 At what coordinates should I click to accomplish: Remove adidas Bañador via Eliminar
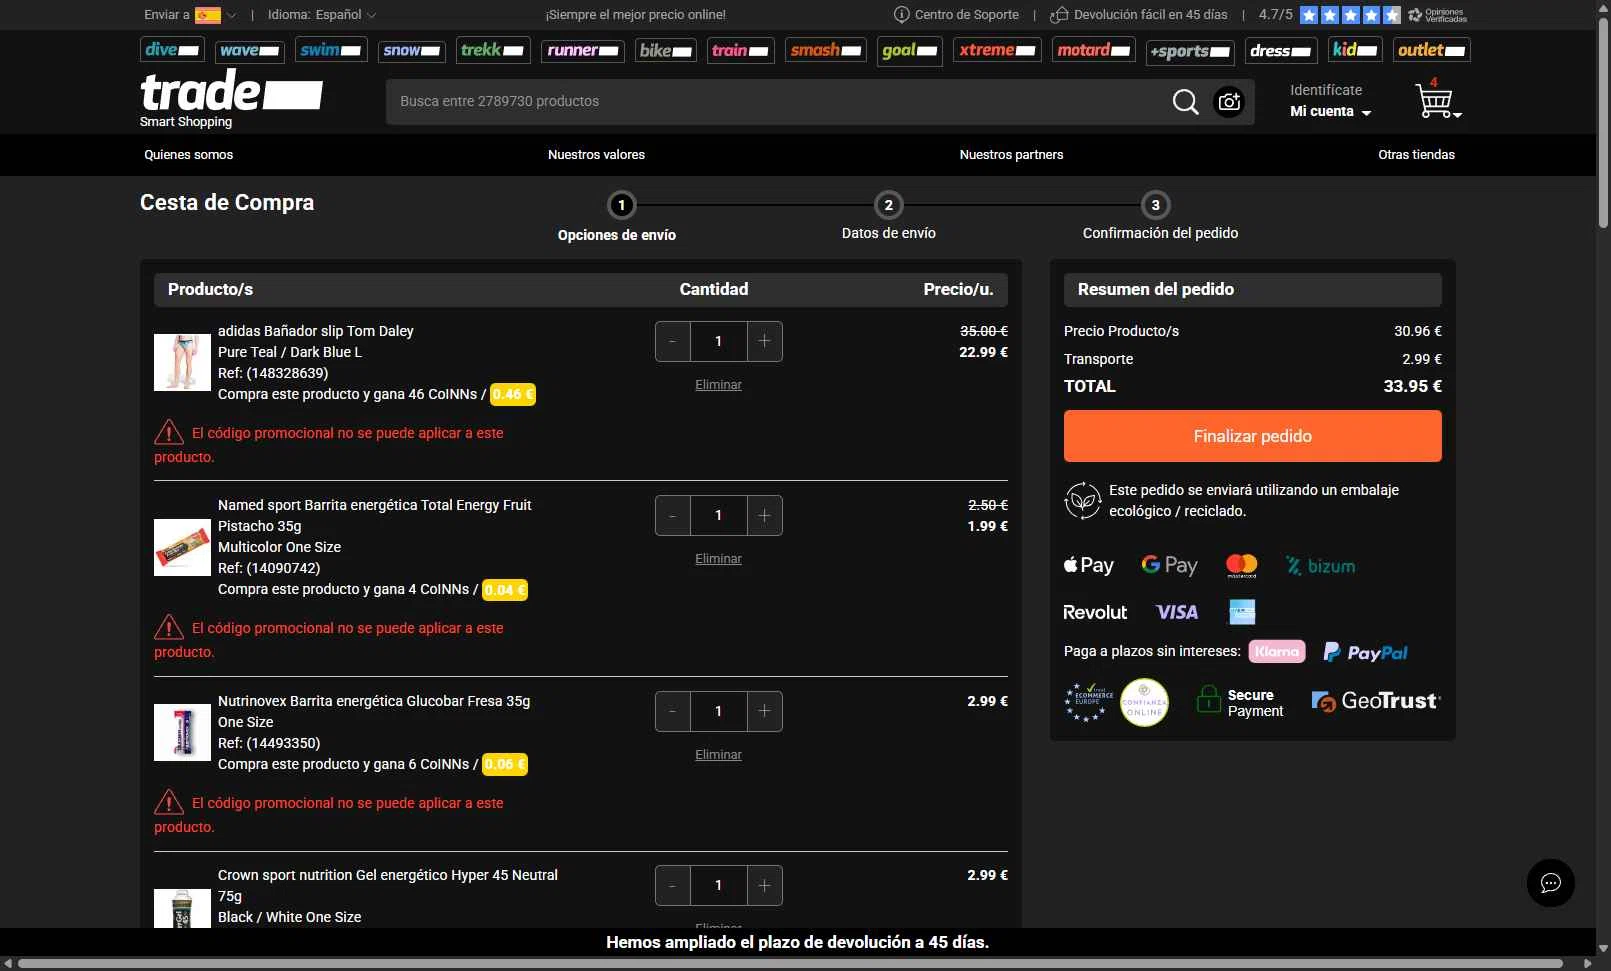coord(718,385)
